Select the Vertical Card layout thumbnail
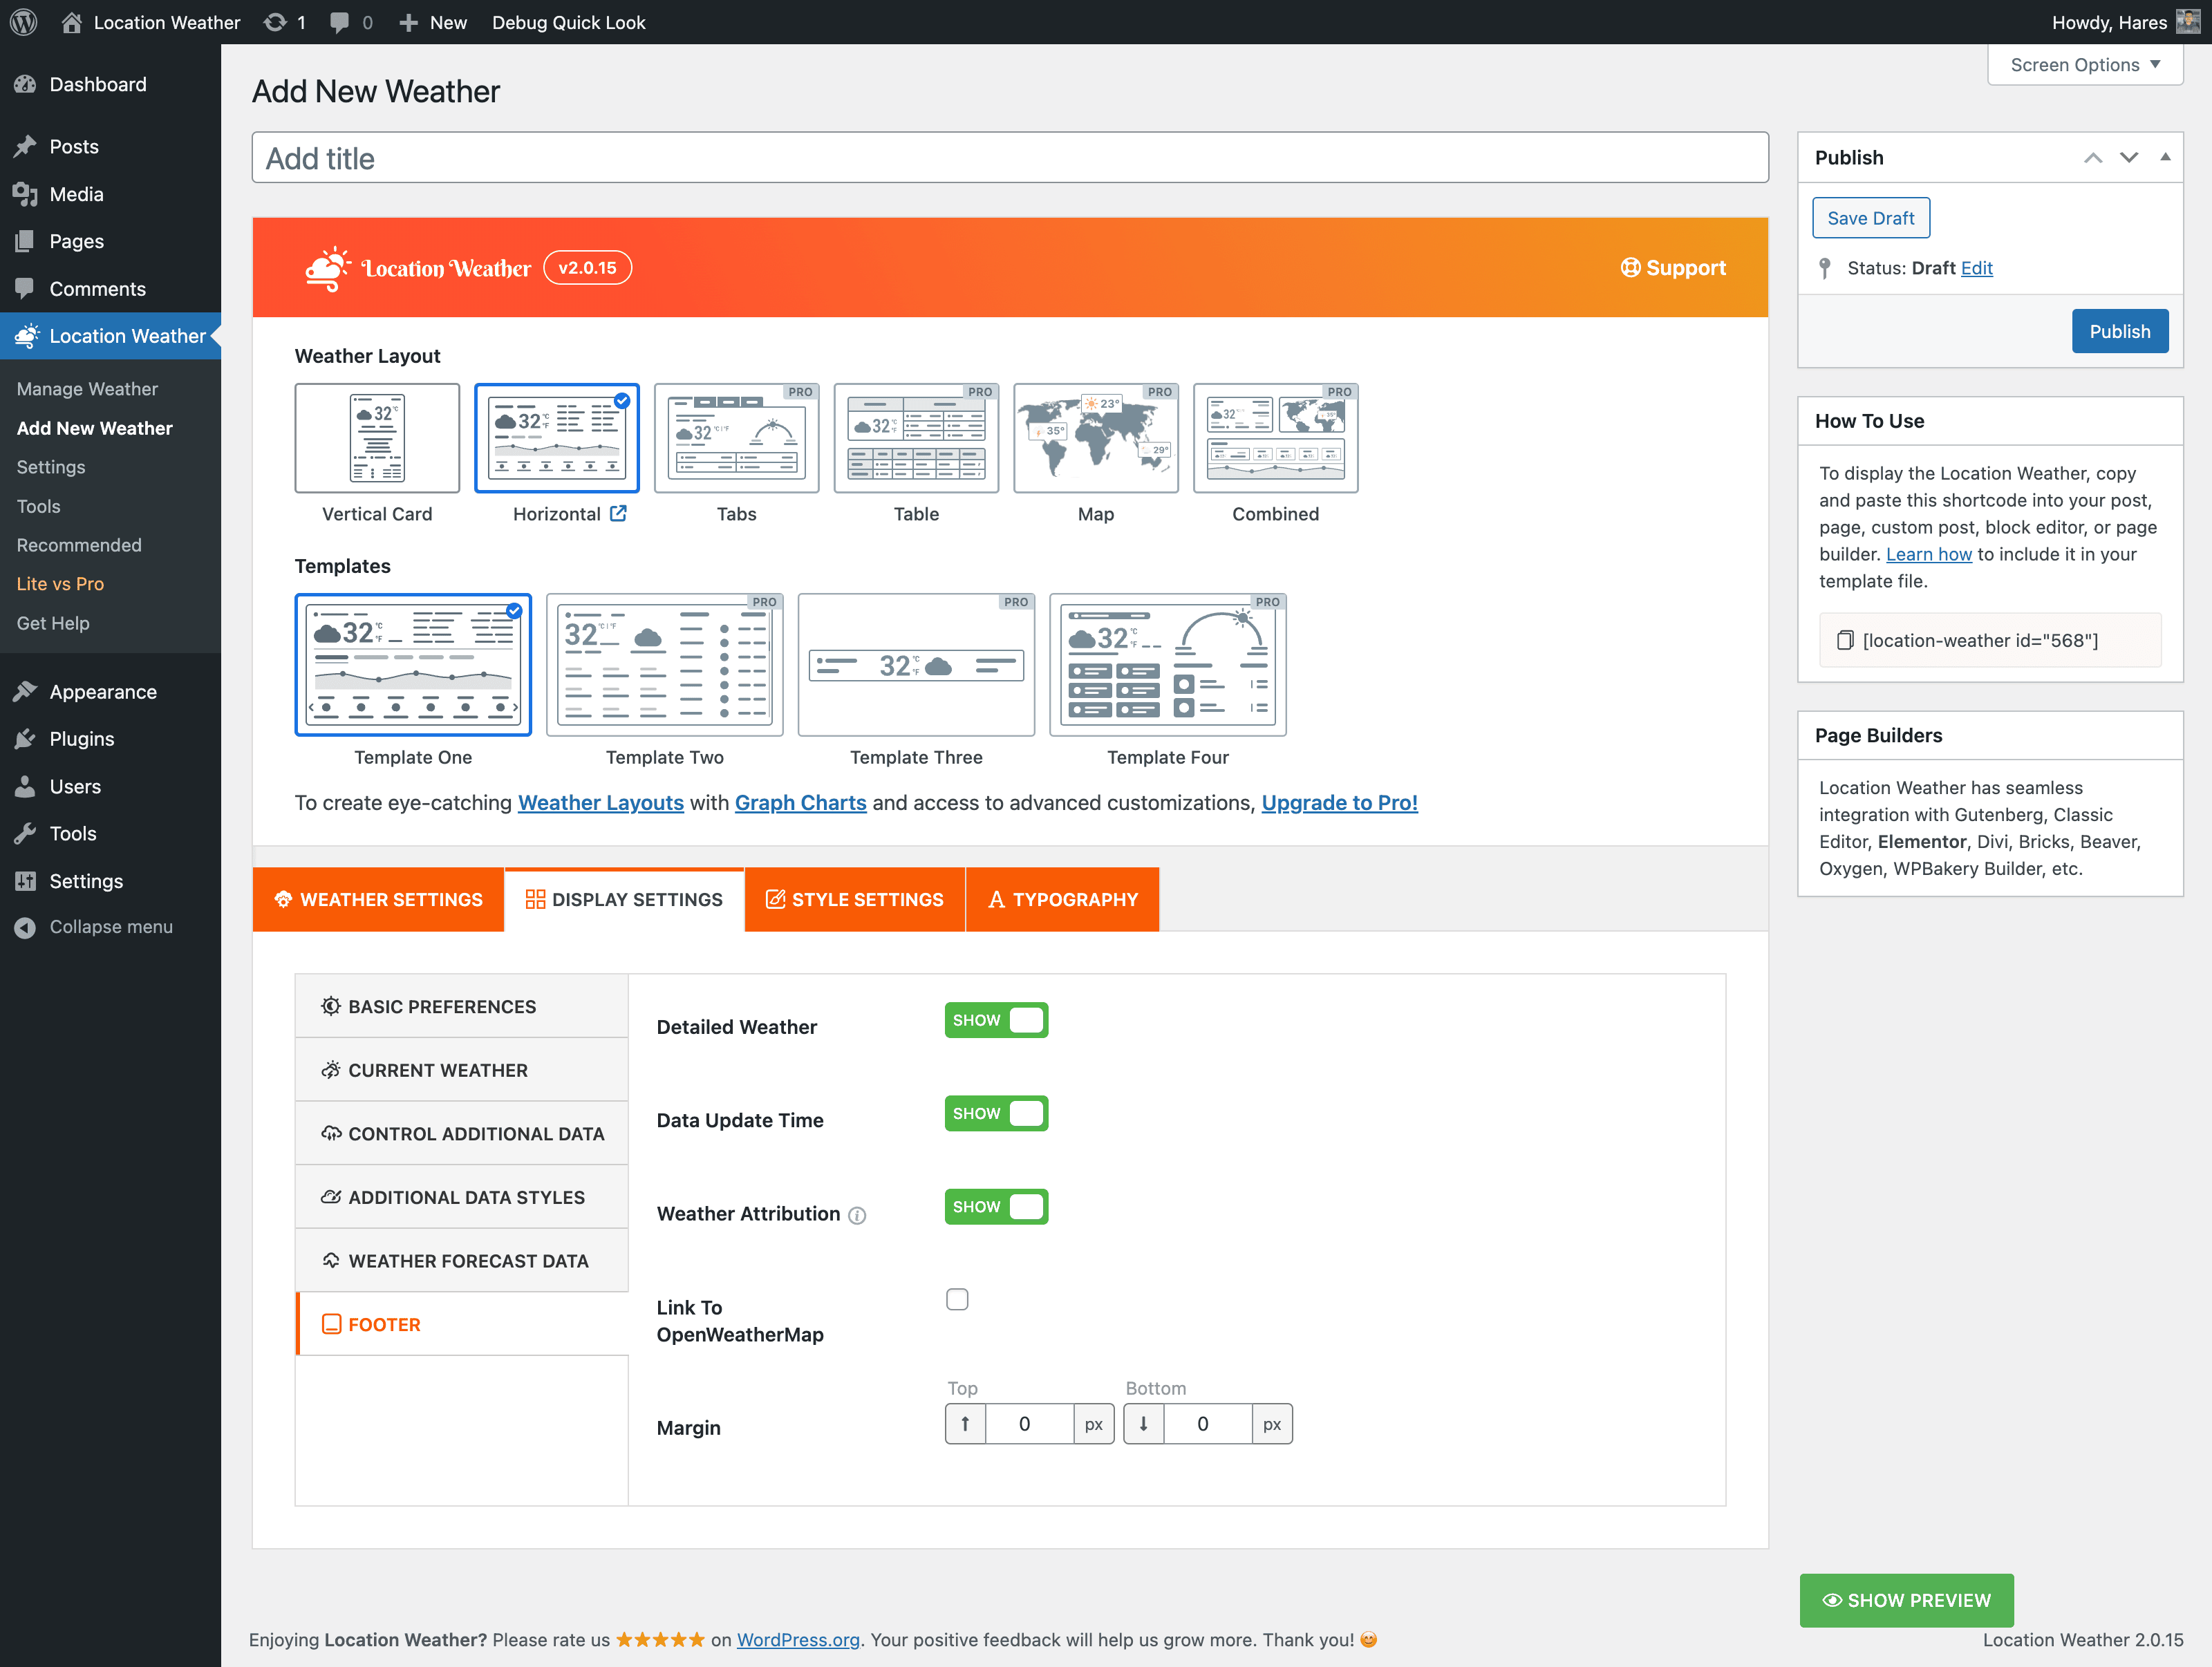 point(377,438)
